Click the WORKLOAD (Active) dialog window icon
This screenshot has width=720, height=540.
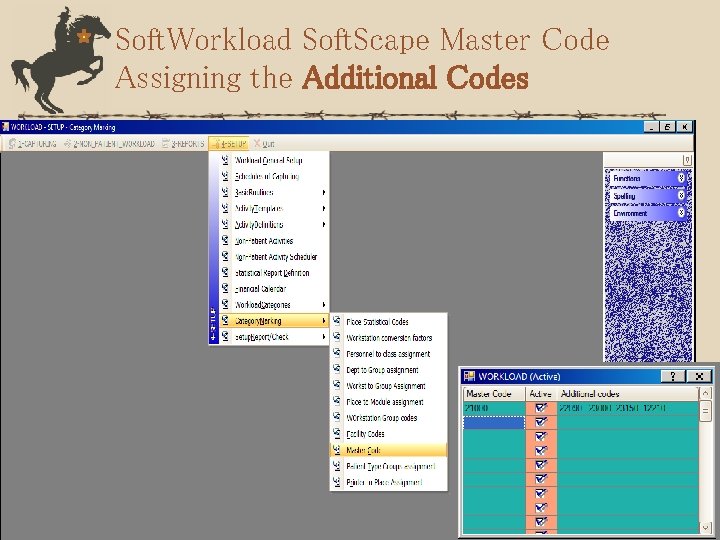click(x=469, y=377)
